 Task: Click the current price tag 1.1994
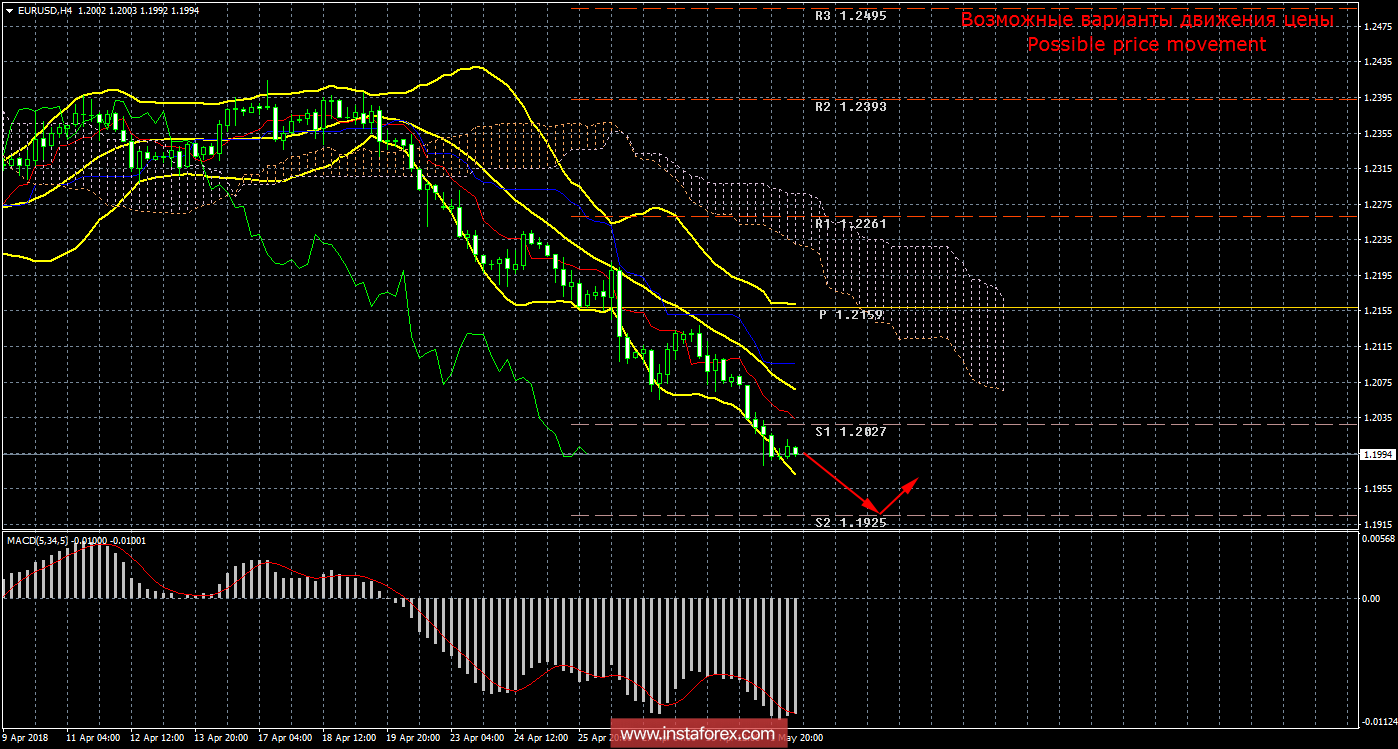(1375, 454)
